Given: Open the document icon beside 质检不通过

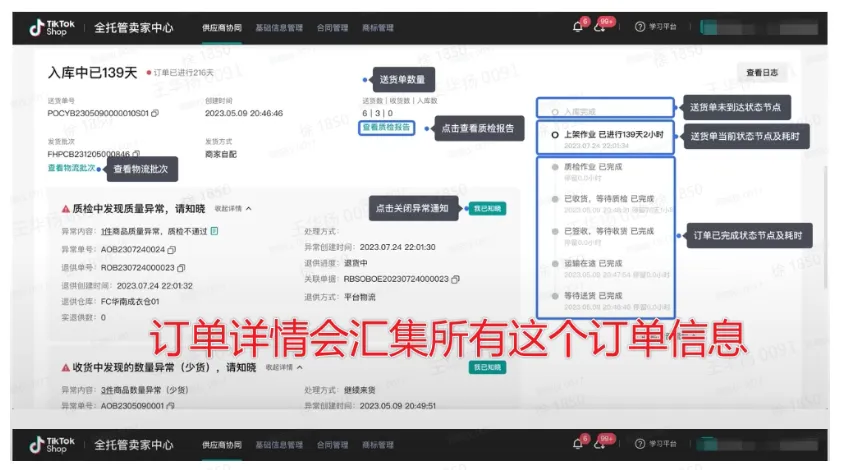Looking at the screenshot, I should coord(214,231).
